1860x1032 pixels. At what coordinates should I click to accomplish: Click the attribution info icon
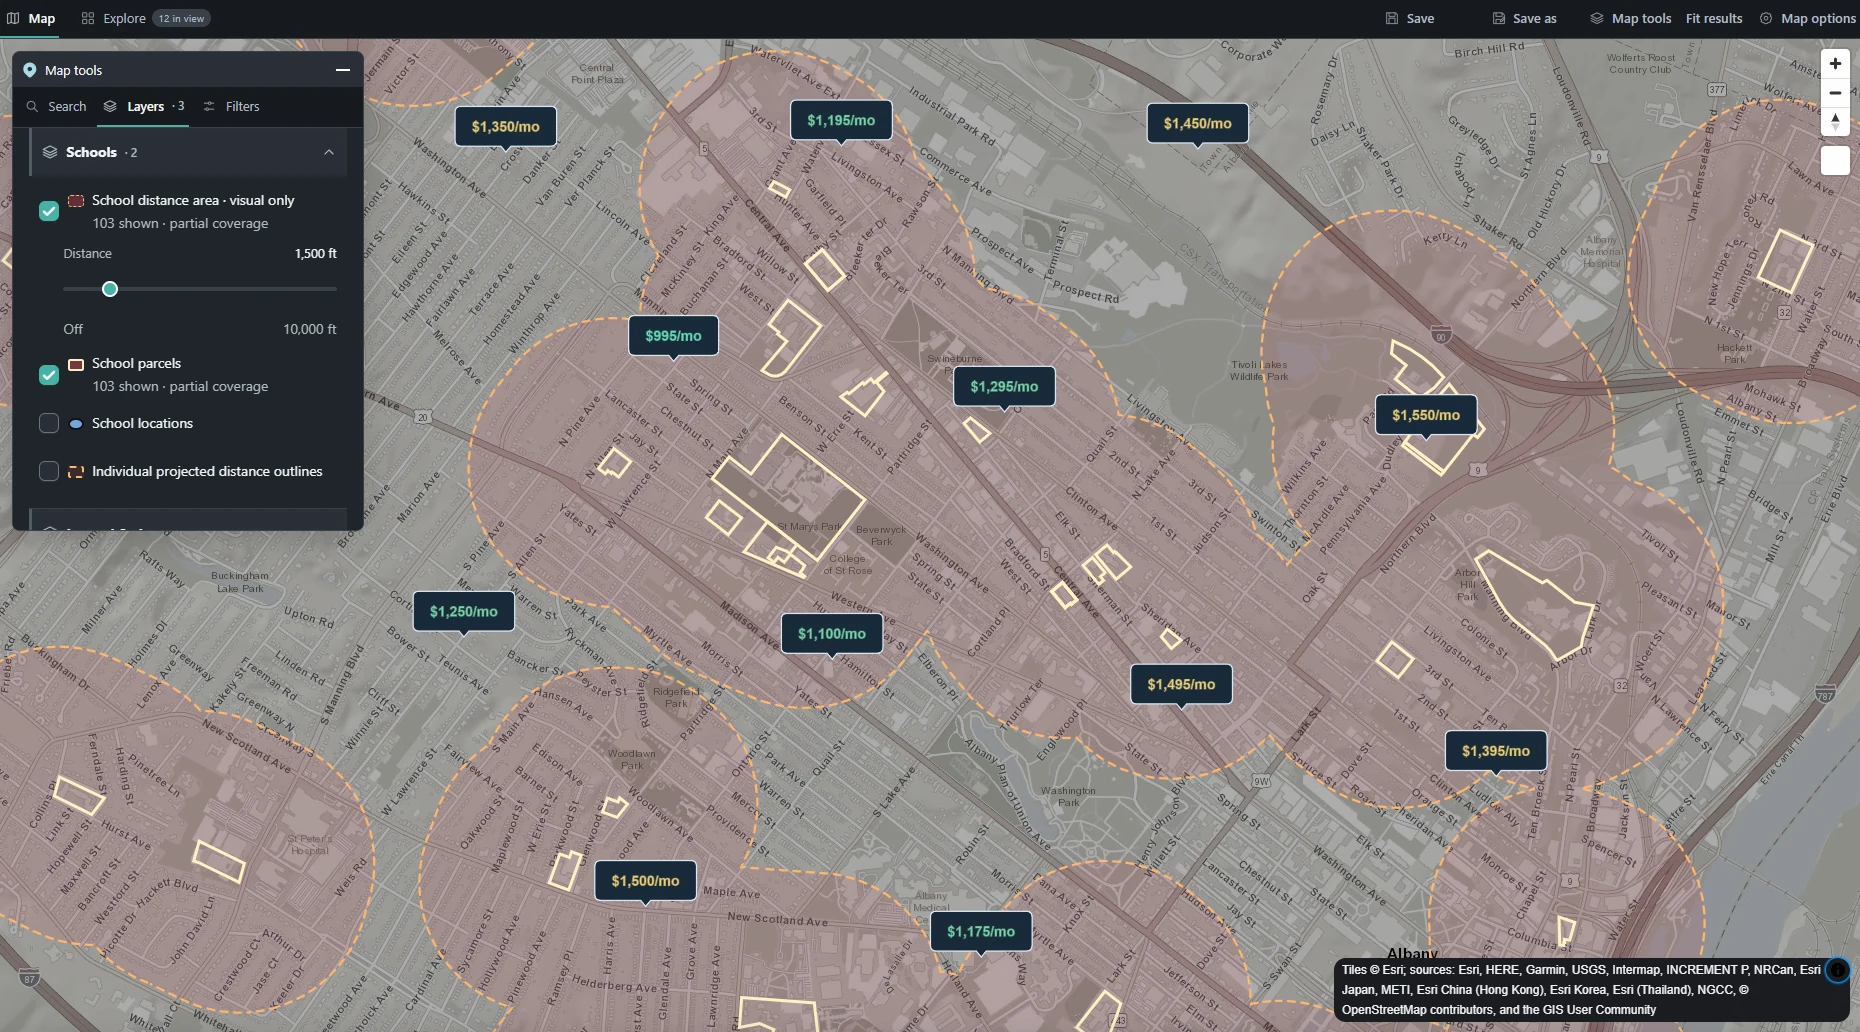coord(1837,970)
